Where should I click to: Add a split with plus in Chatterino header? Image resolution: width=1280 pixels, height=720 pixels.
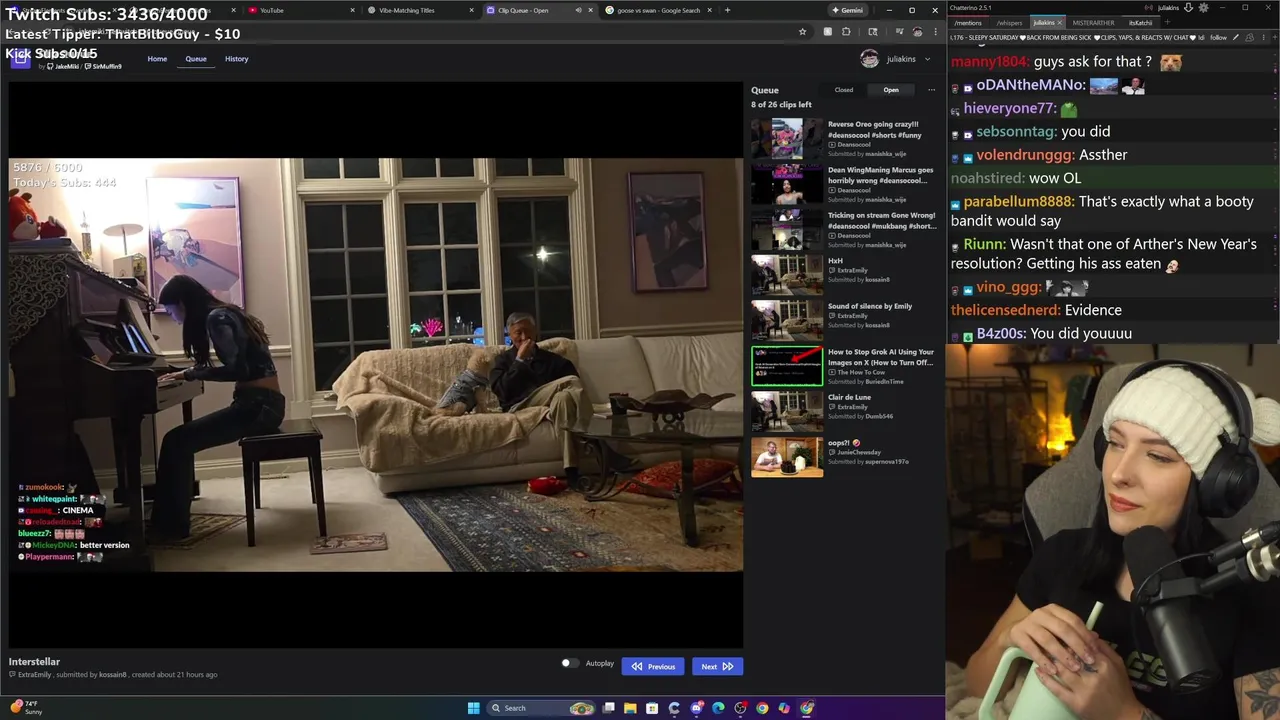(1274, 38)
